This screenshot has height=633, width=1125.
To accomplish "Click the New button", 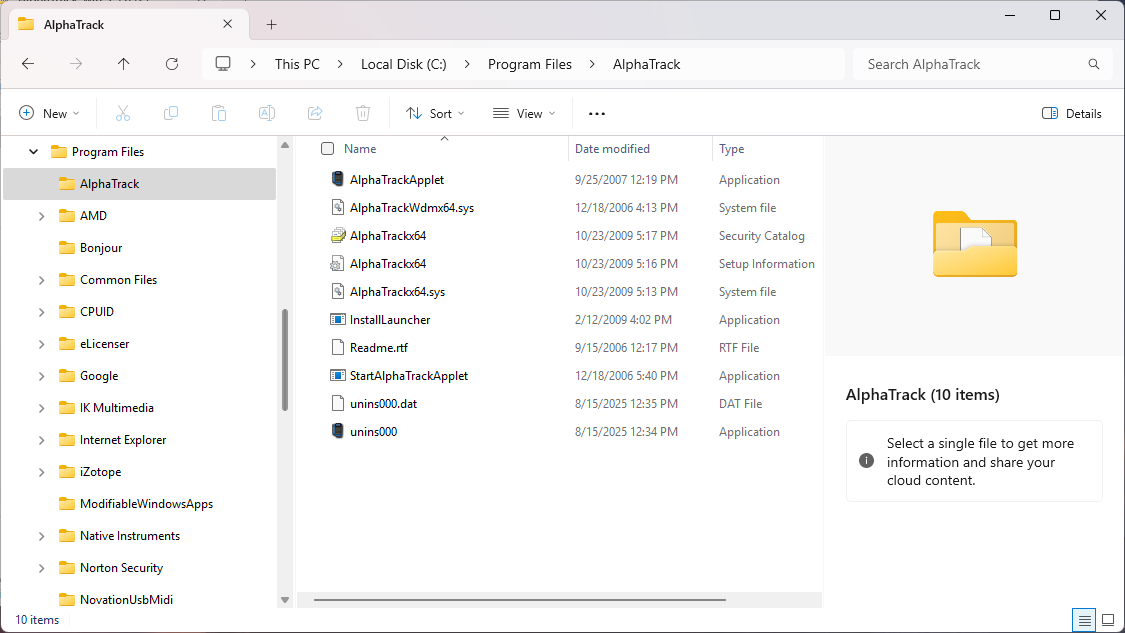I will (x=49, y=114).
